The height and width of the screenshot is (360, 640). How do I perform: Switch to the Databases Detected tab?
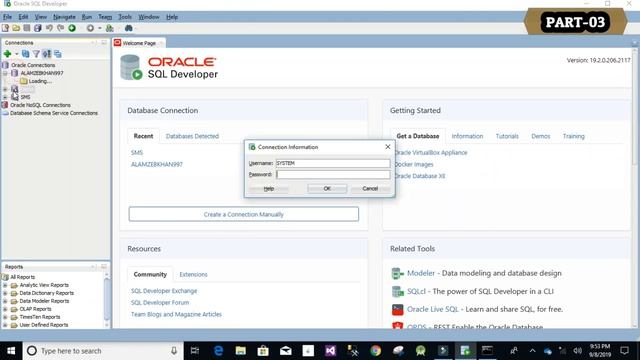pos(192,136)
